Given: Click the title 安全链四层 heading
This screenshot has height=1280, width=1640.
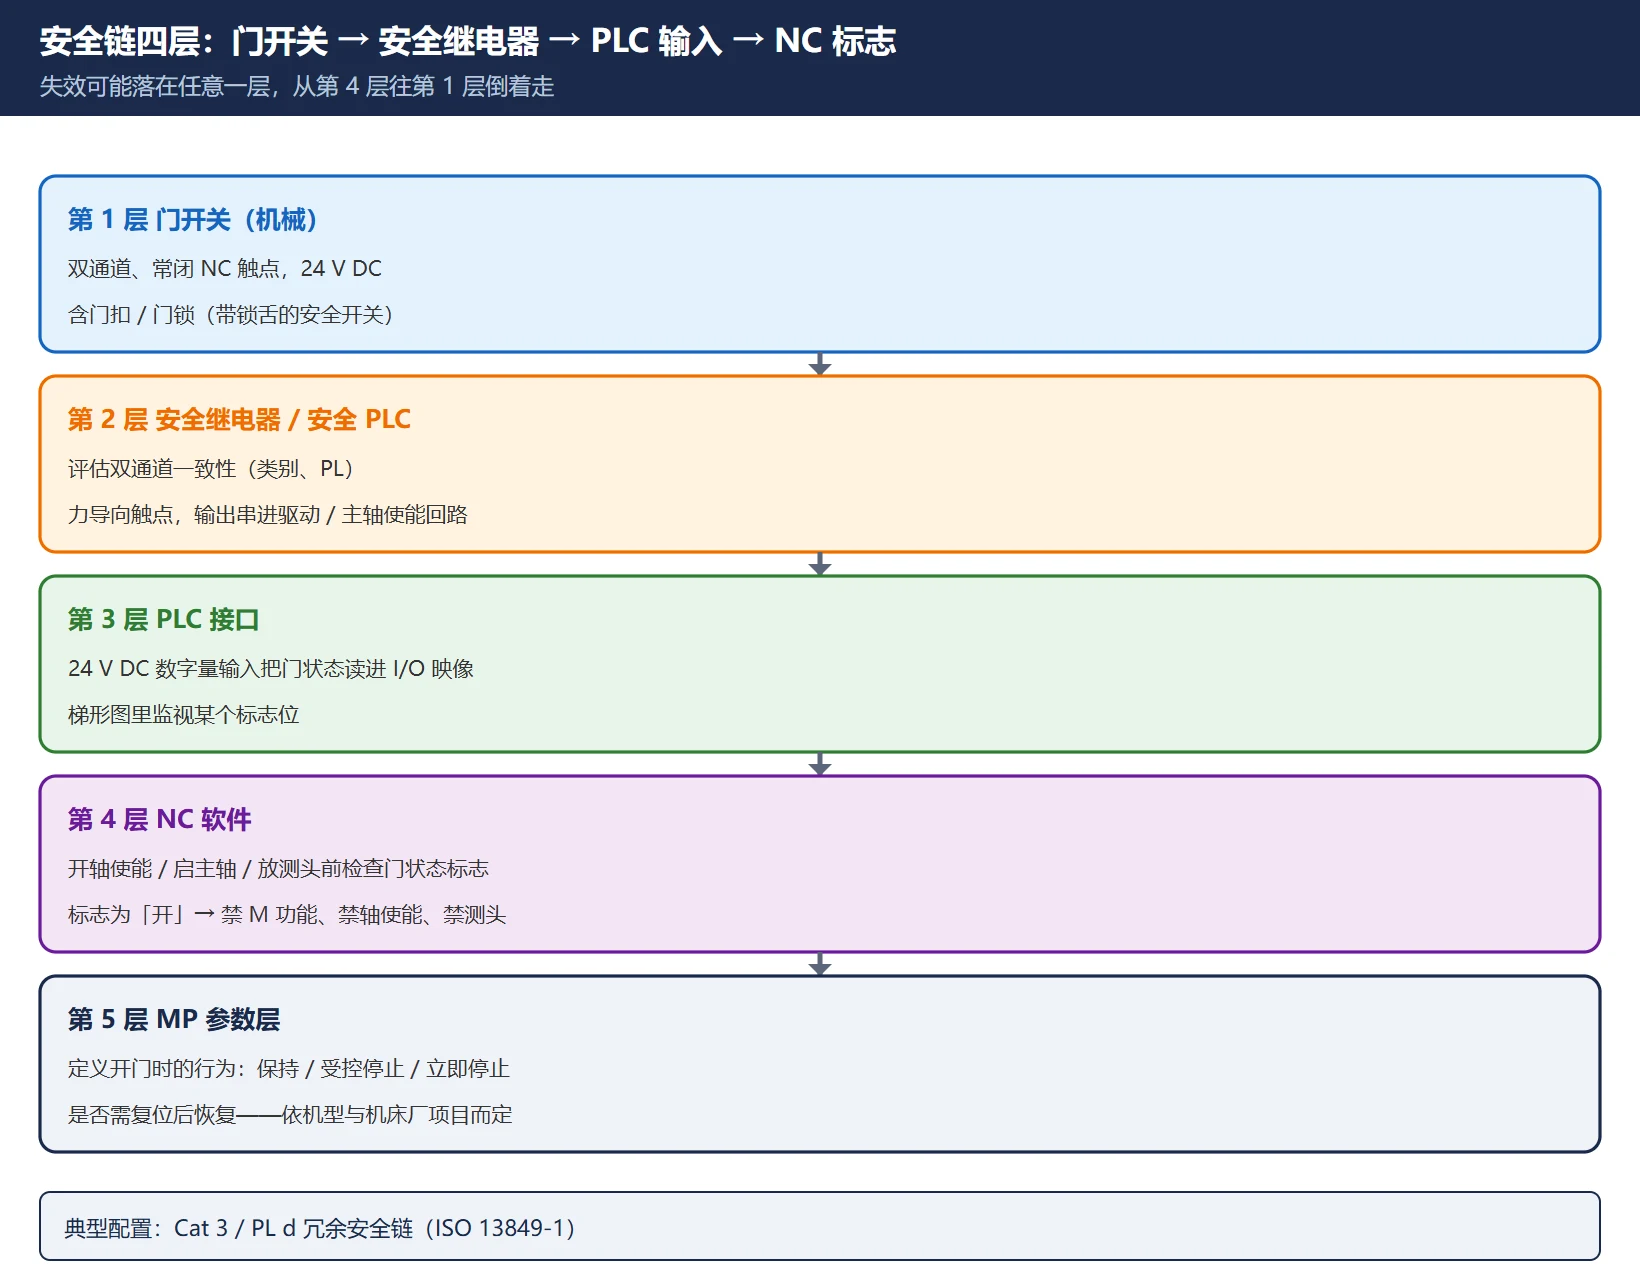Looking at the screenshot, I should point(468,41).
